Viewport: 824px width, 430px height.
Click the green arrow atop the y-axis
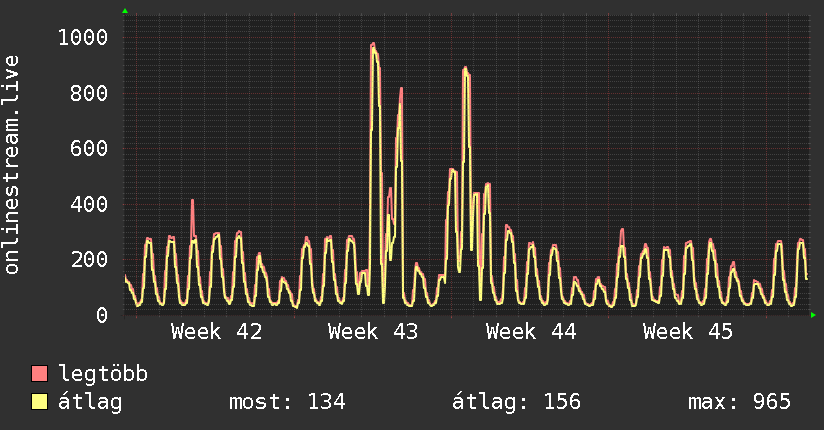click(x=125, y=11)
